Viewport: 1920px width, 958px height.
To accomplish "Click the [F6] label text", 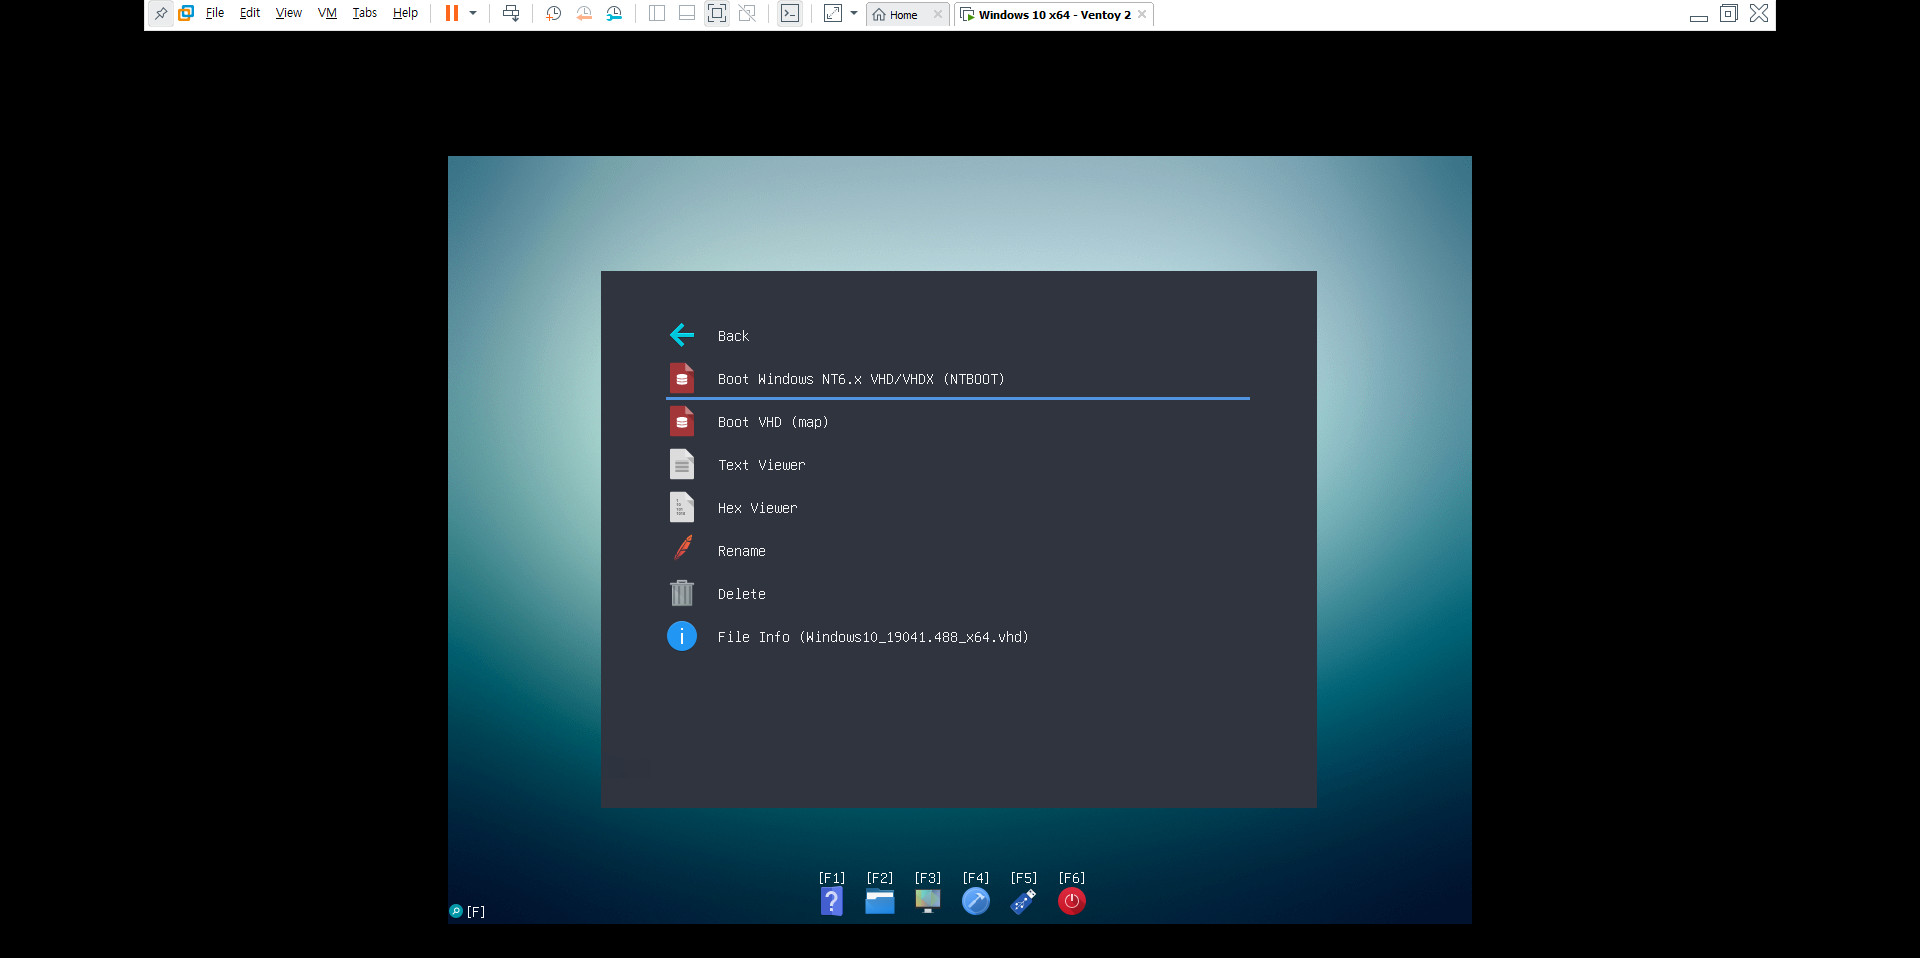I will (1072, 878).
